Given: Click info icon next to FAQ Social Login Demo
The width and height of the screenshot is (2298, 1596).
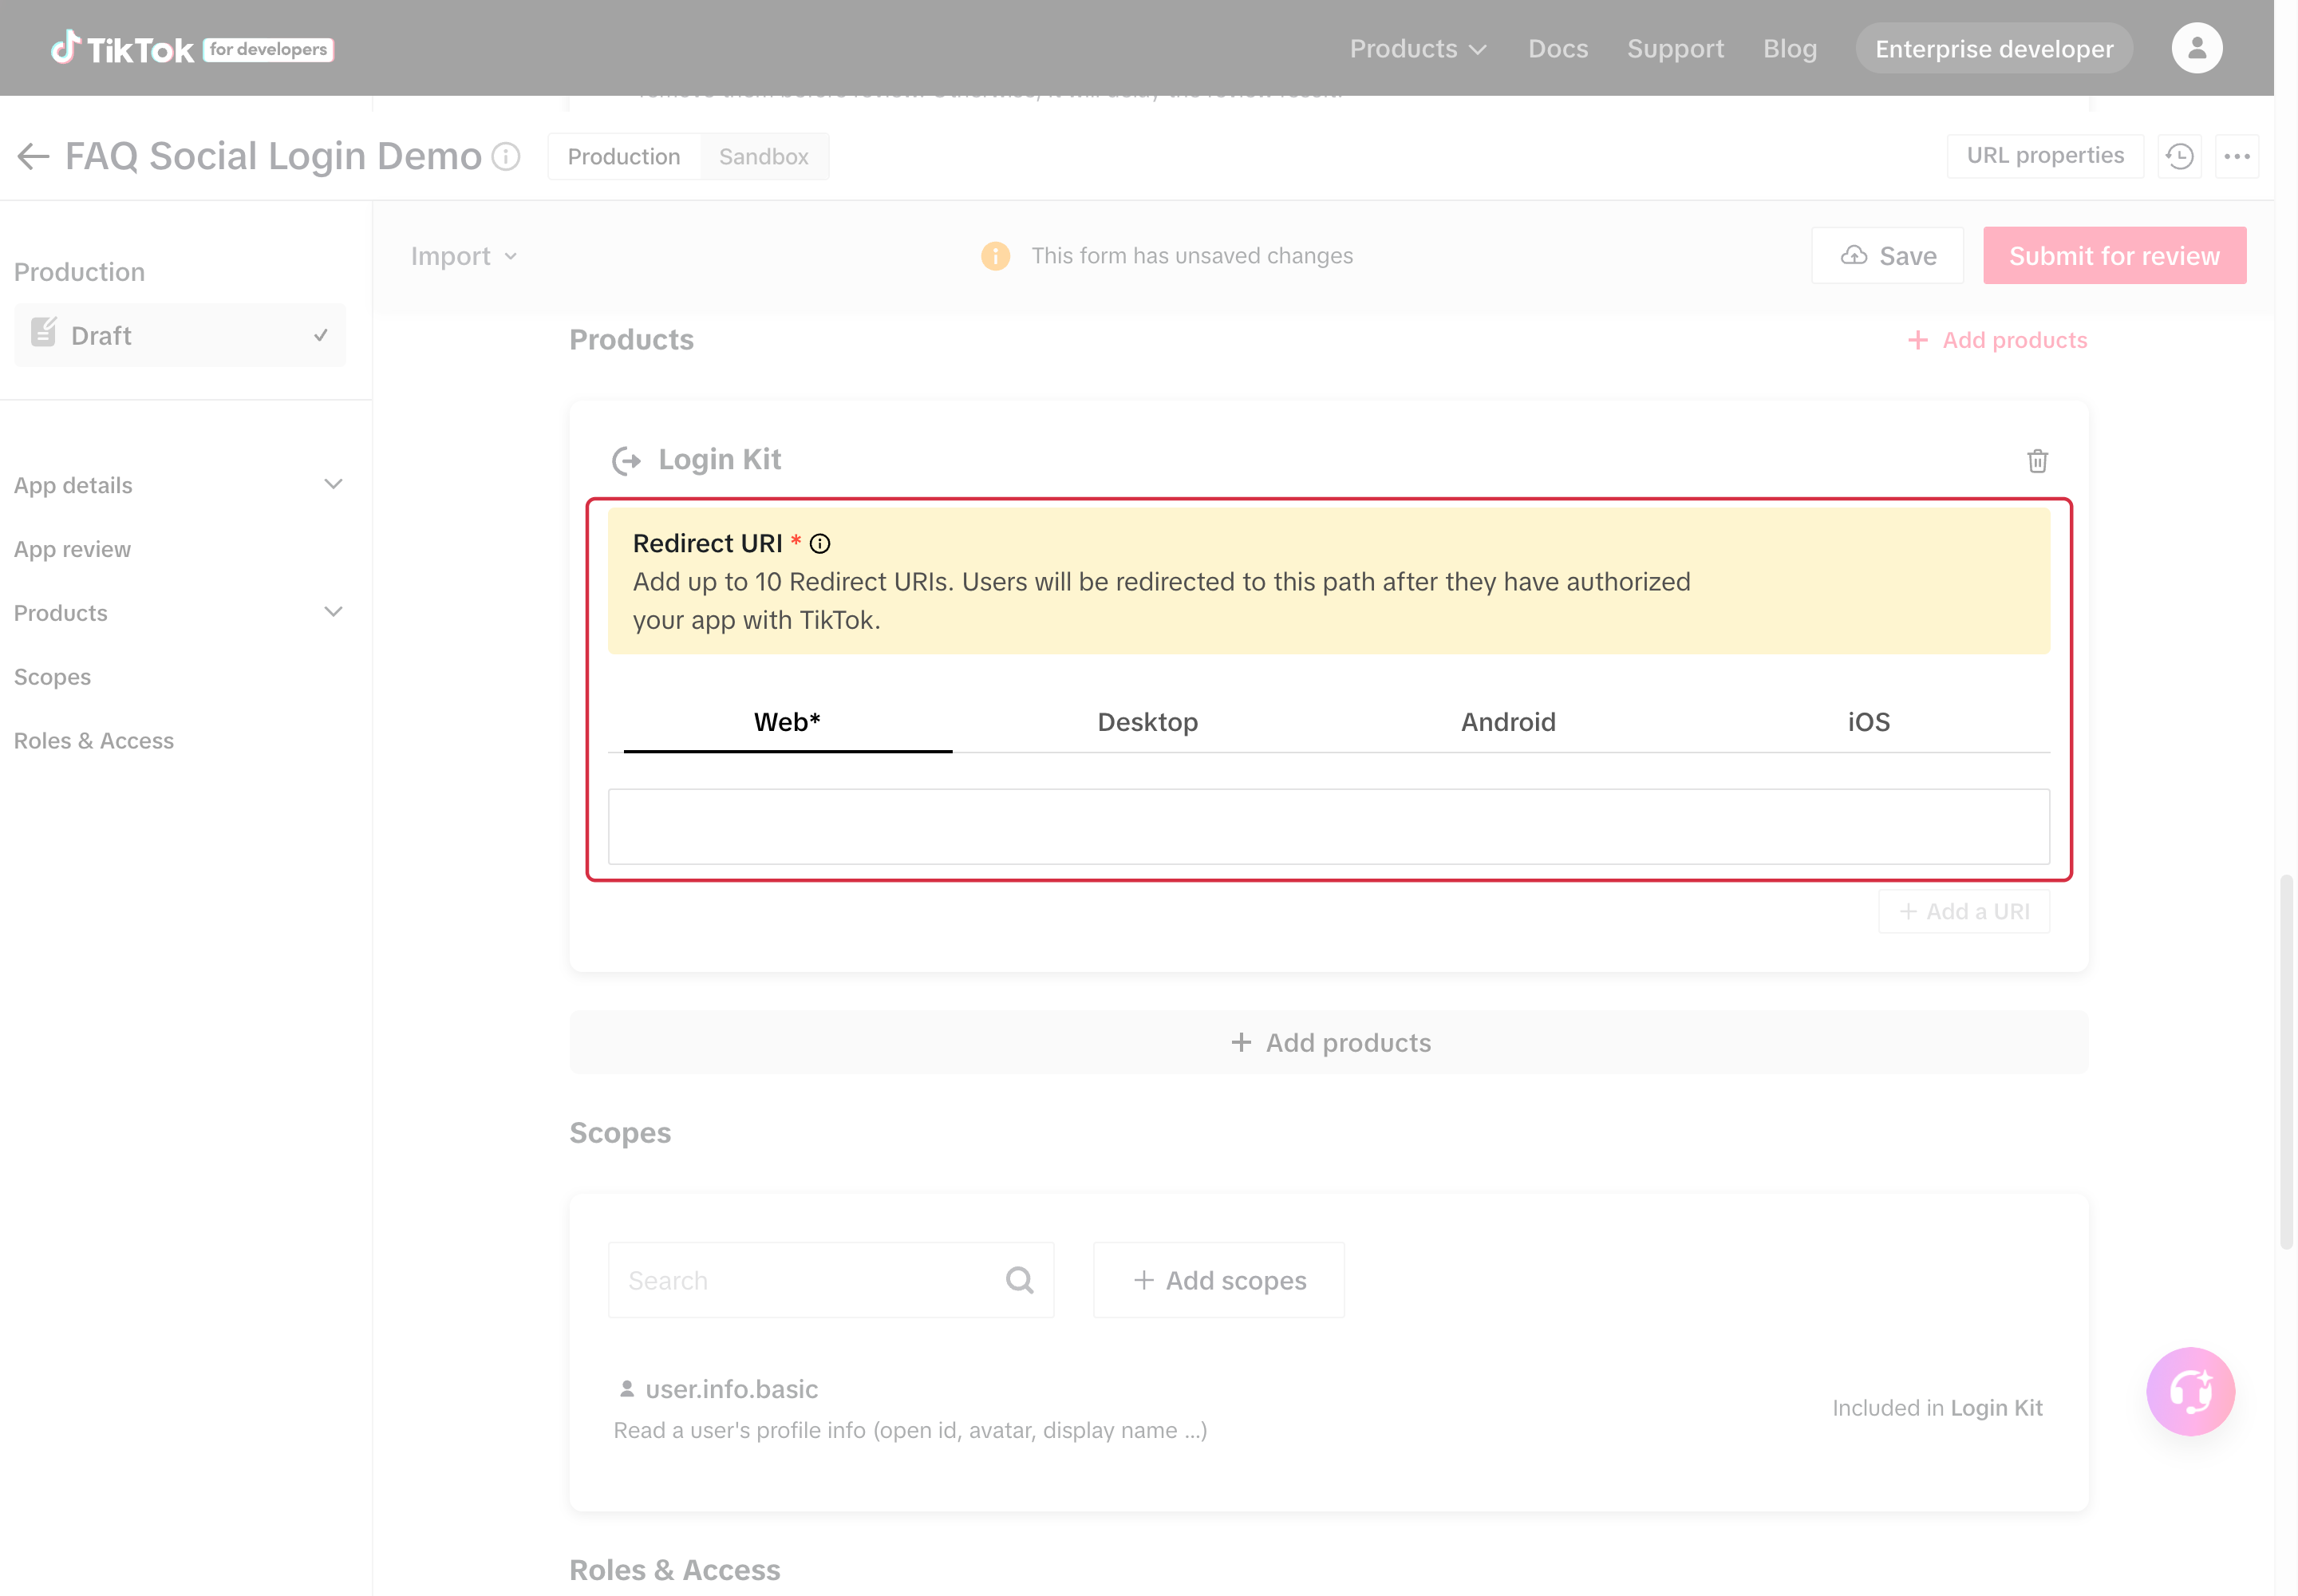Looking at the screenshot, I should pyautogui.click(x=506, y=156).
